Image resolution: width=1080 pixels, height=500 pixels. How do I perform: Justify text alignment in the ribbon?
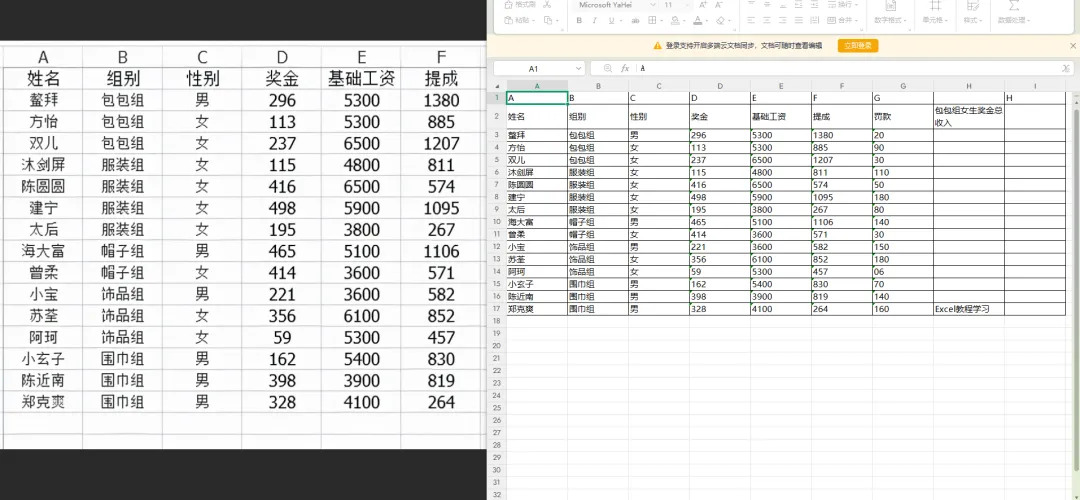coord(799,20)
